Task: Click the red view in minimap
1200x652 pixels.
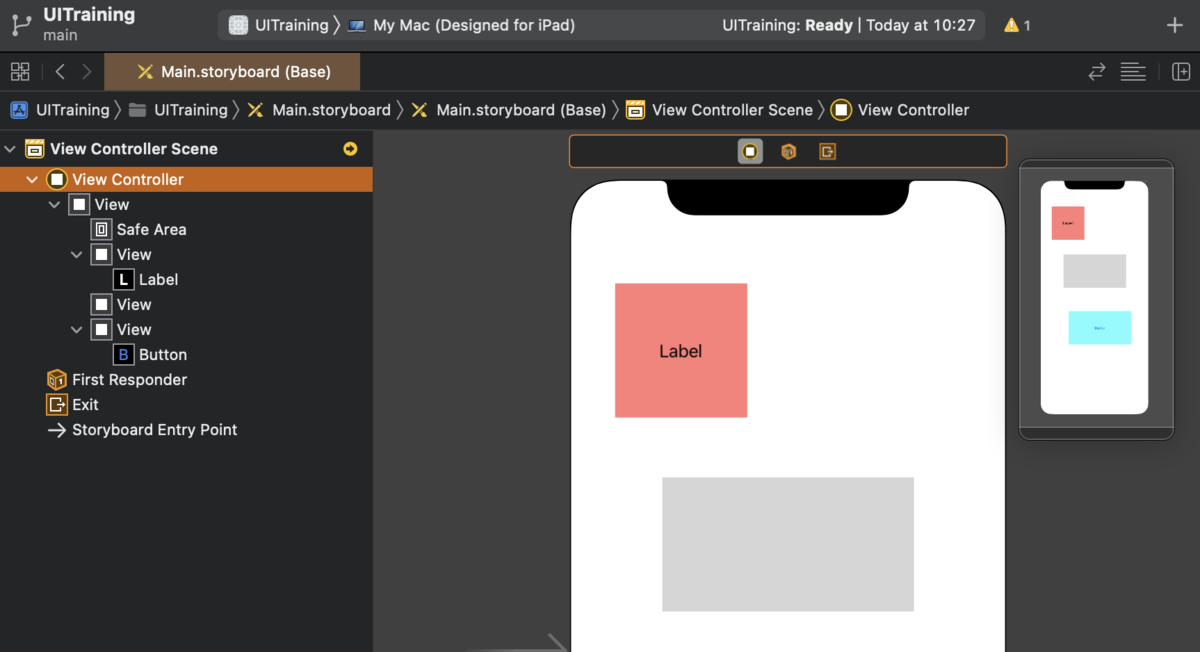Action: [x=1068, y=223]
